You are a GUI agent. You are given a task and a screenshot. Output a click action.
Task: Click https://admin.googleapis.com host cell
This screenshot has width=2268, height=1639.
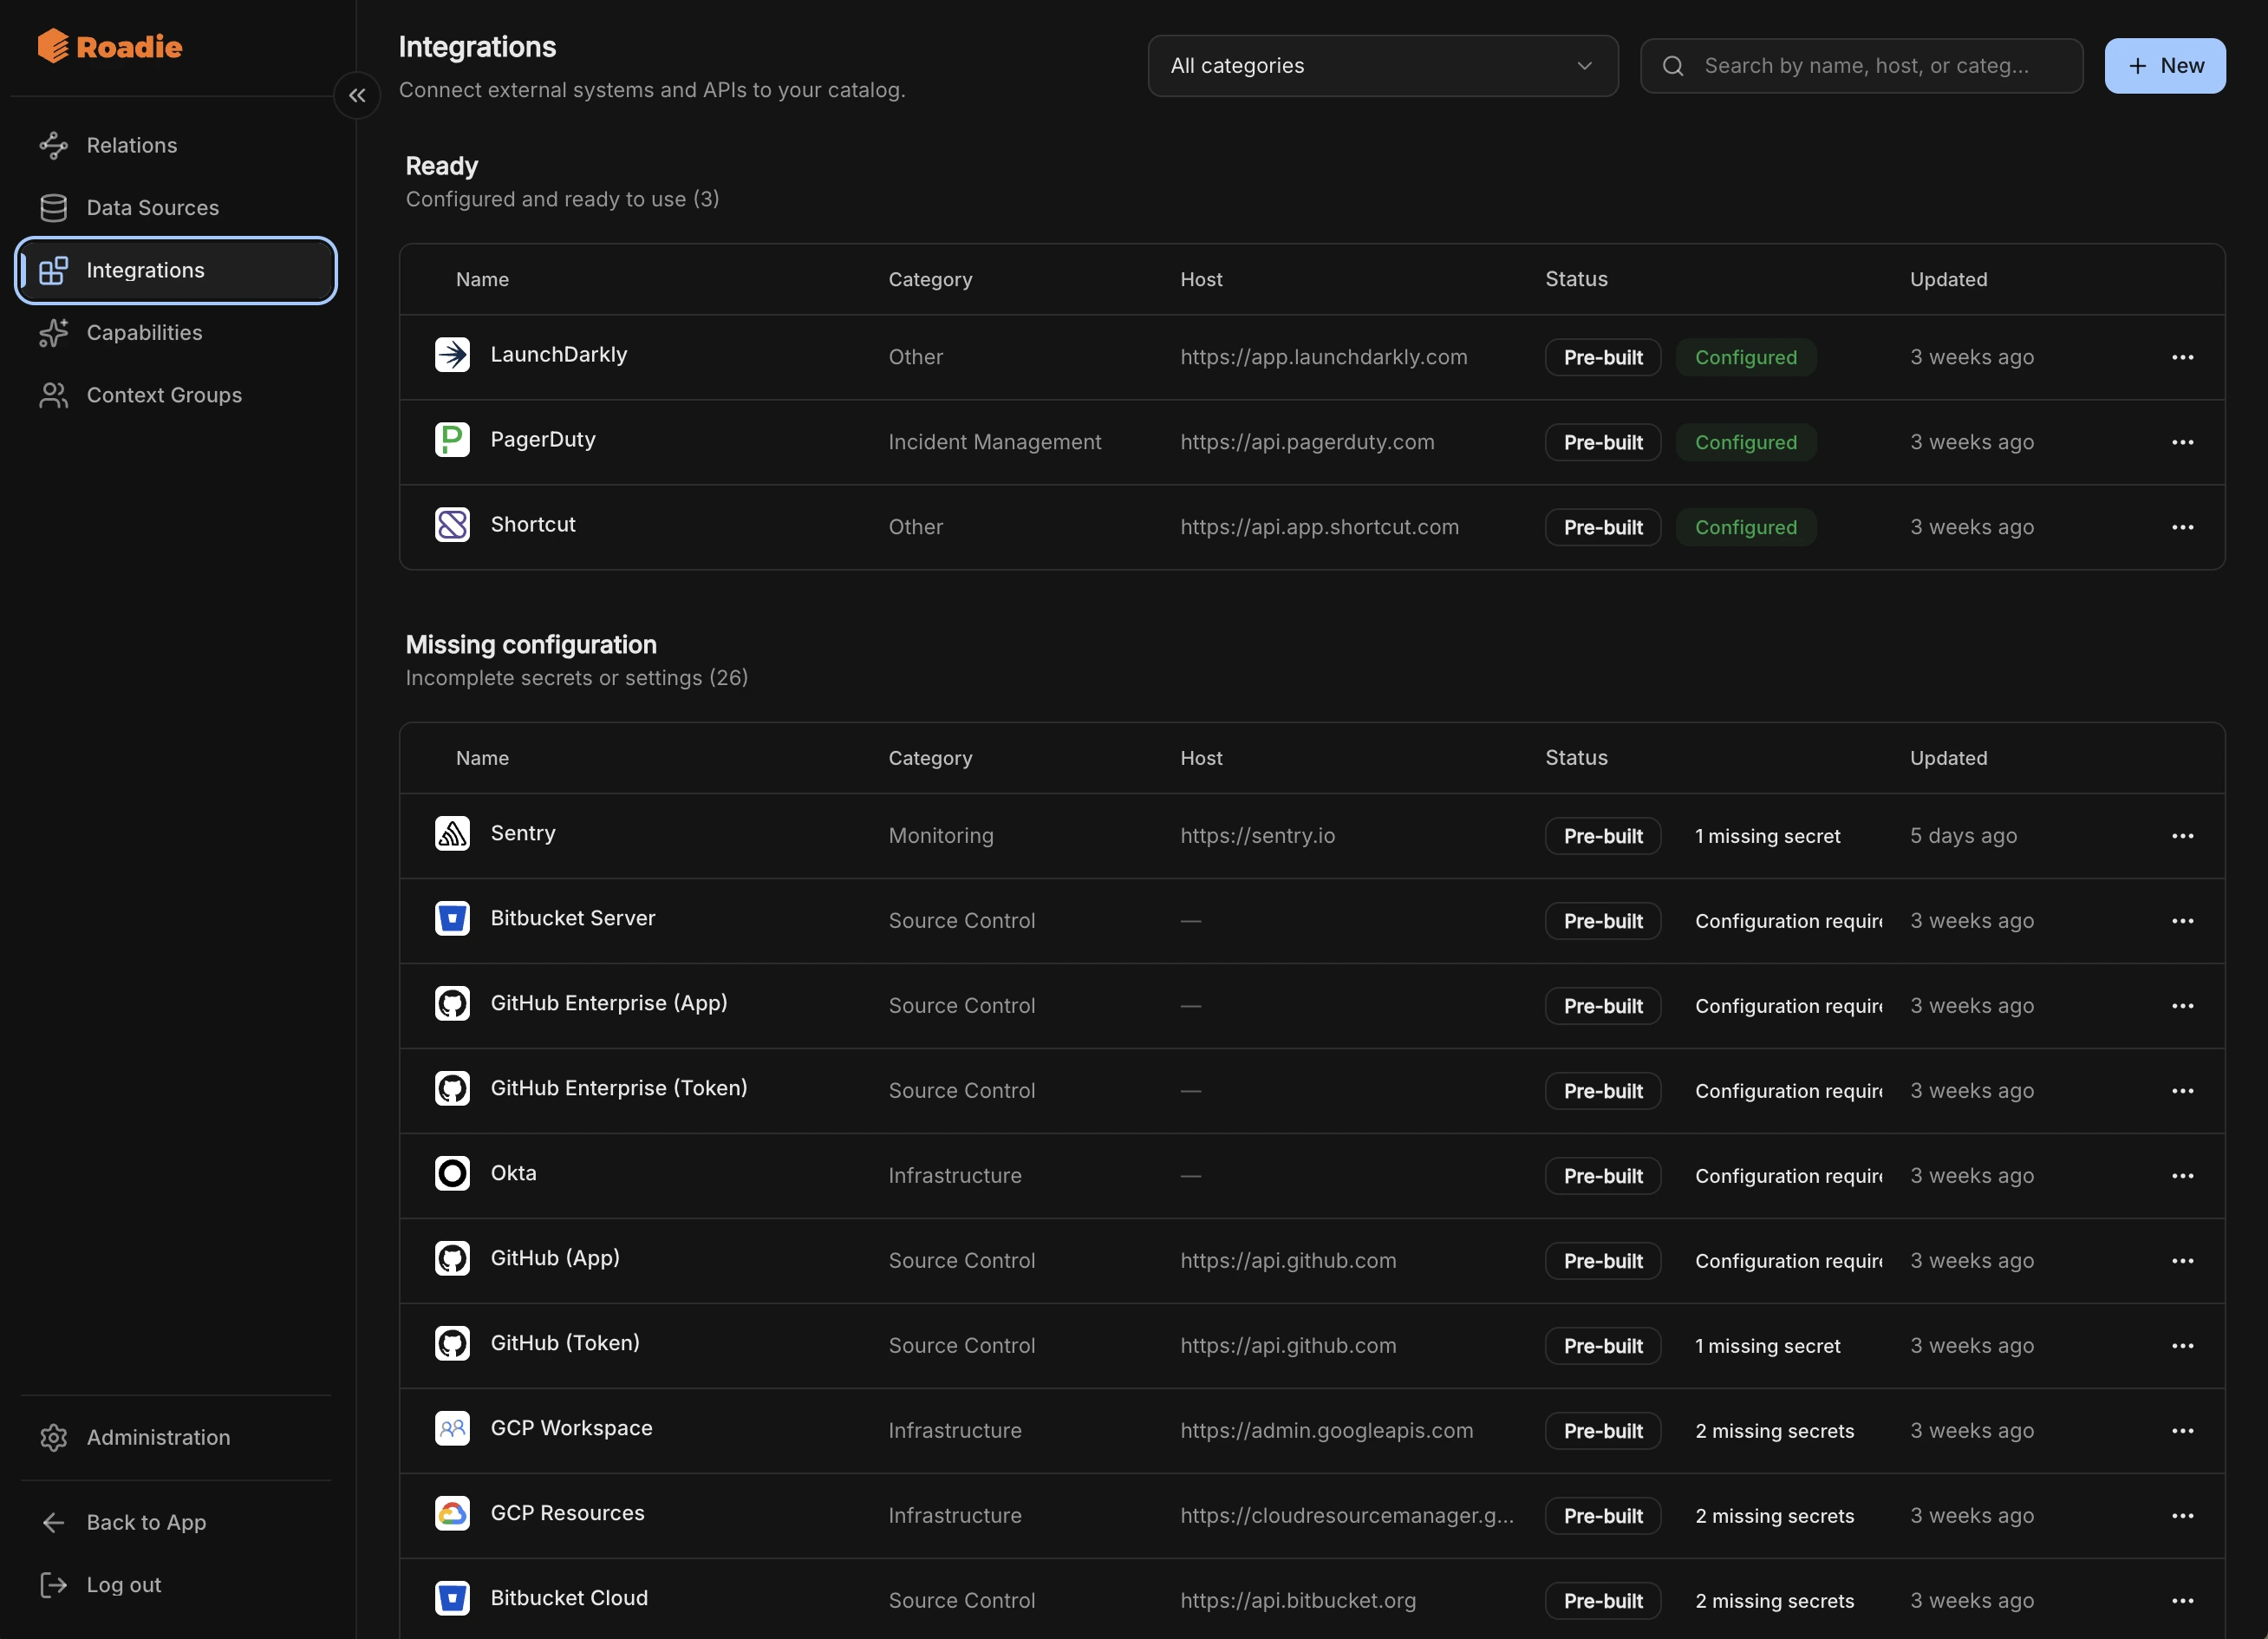click(x=1326, y=1431)
